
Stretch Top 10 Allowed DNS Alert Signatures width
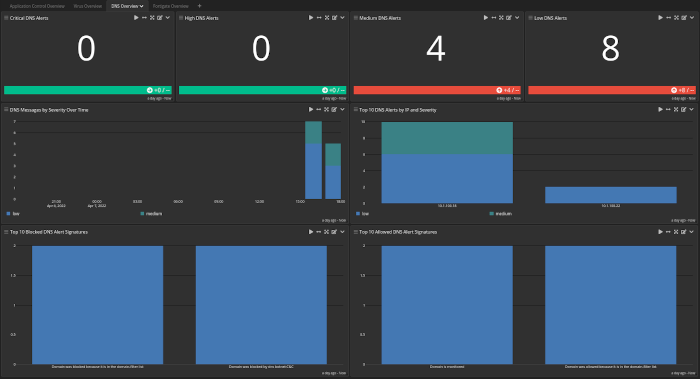(x=668, y=232)
